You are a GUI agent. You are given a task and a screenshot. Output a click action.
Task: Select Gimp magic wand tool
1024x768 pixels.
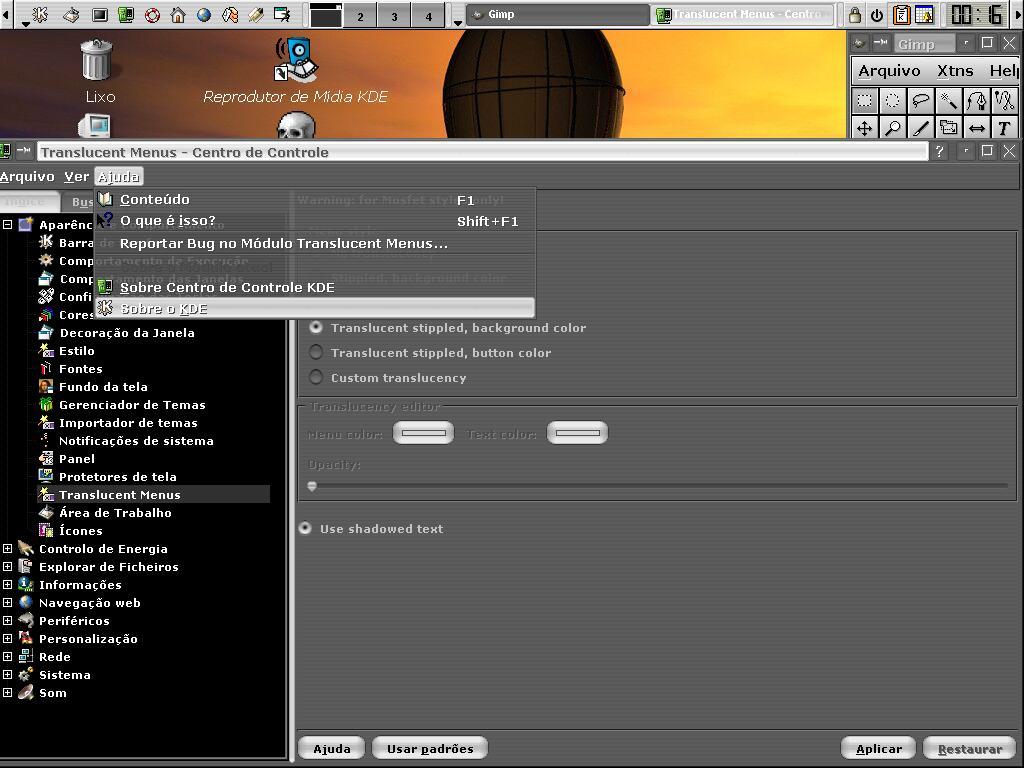(949, 101)
